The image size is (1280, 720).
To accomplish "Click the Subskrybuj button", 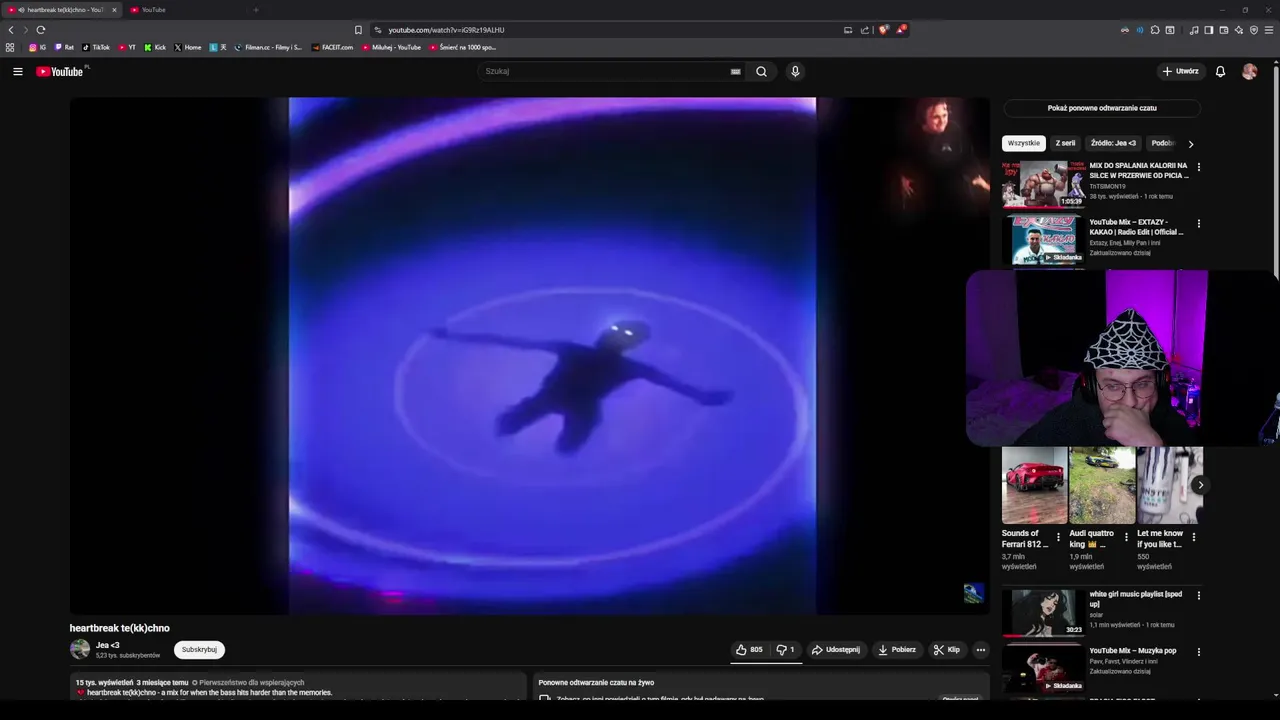I will point(199,650).
